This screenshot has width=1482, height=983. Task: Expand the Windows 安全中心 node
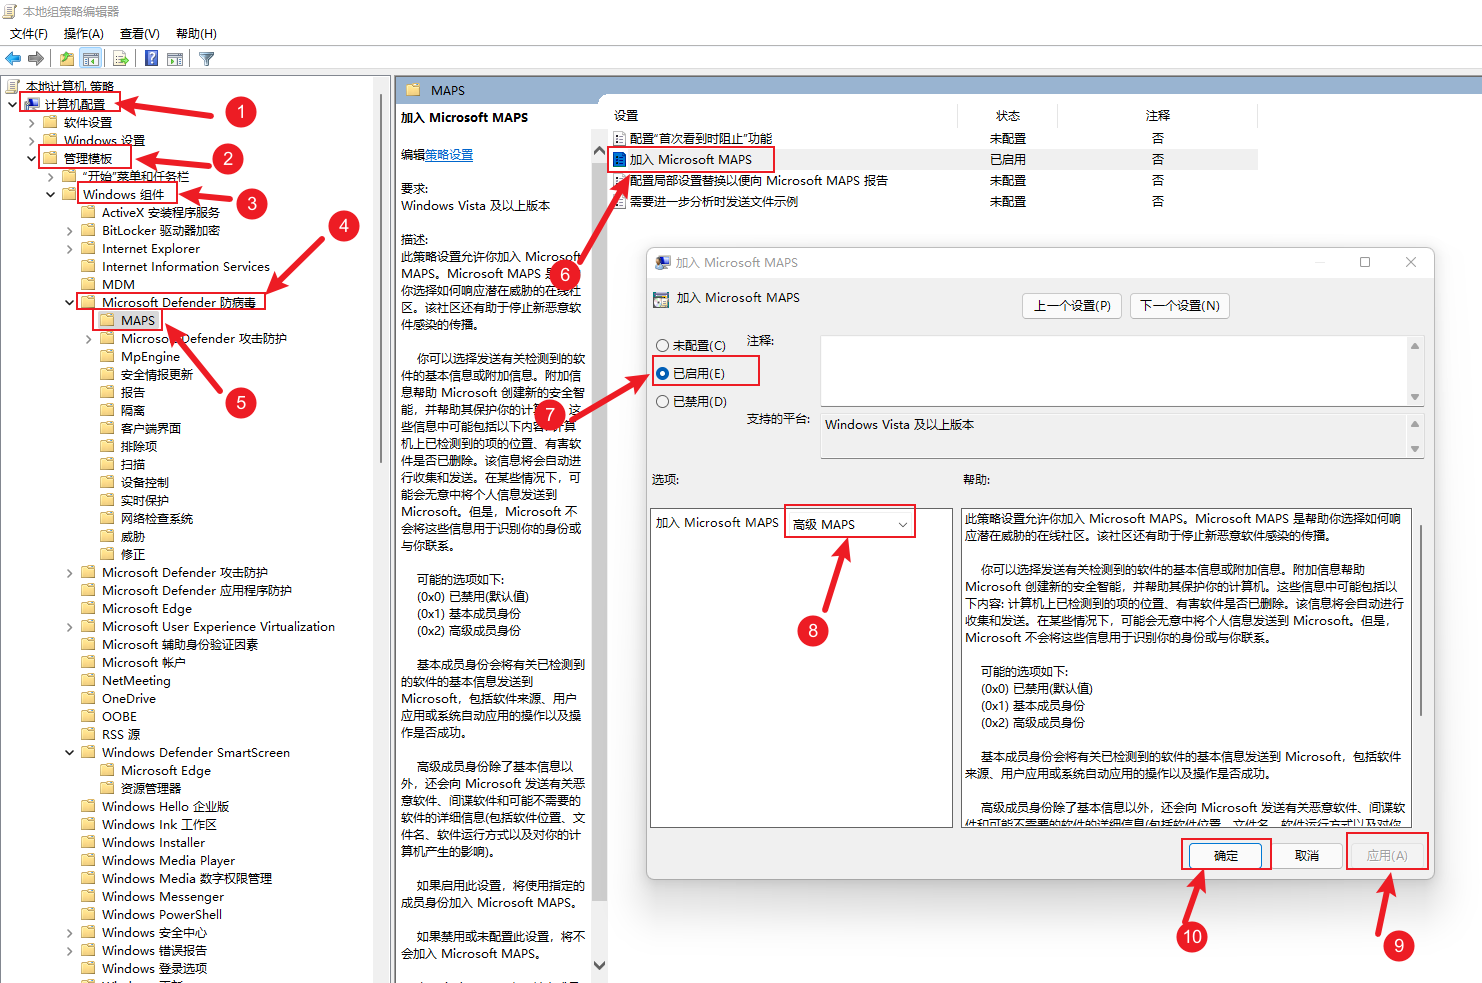[70, 932]
